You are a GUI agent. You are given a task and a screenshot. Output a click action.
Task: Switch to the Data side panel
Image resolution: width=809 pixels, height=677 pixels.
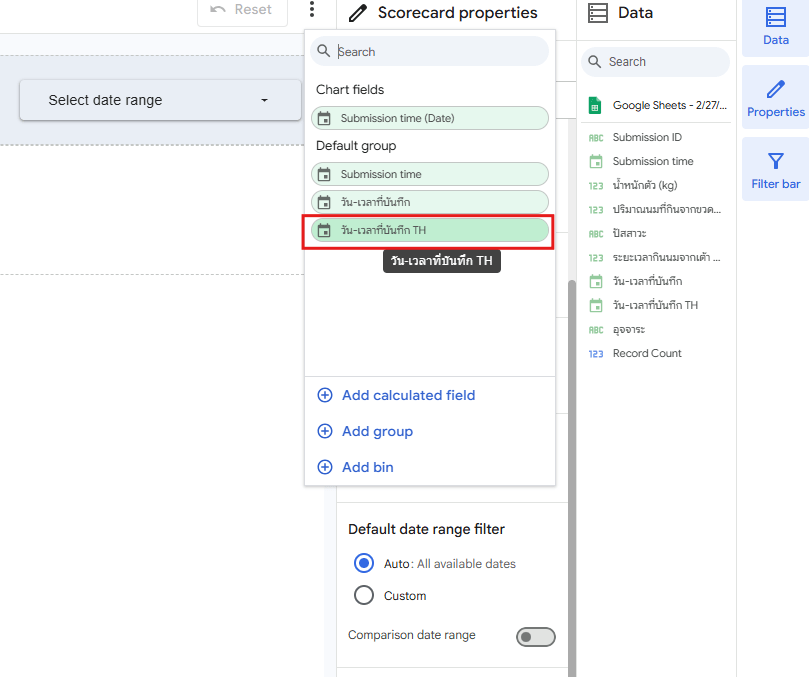[775, 27]
